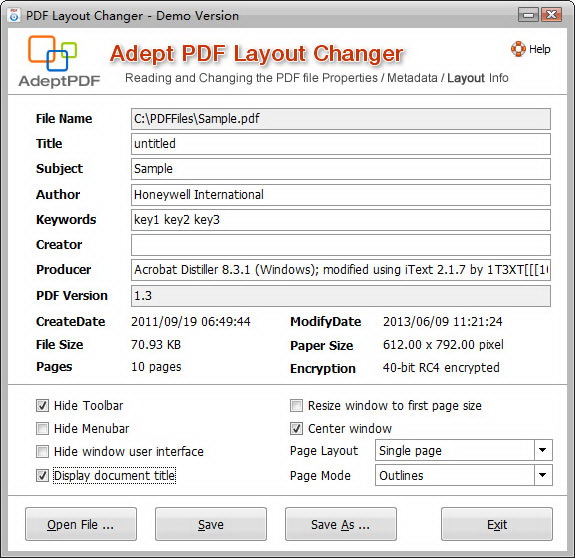
Task: Open the Help link text
Action: (539, 49)
